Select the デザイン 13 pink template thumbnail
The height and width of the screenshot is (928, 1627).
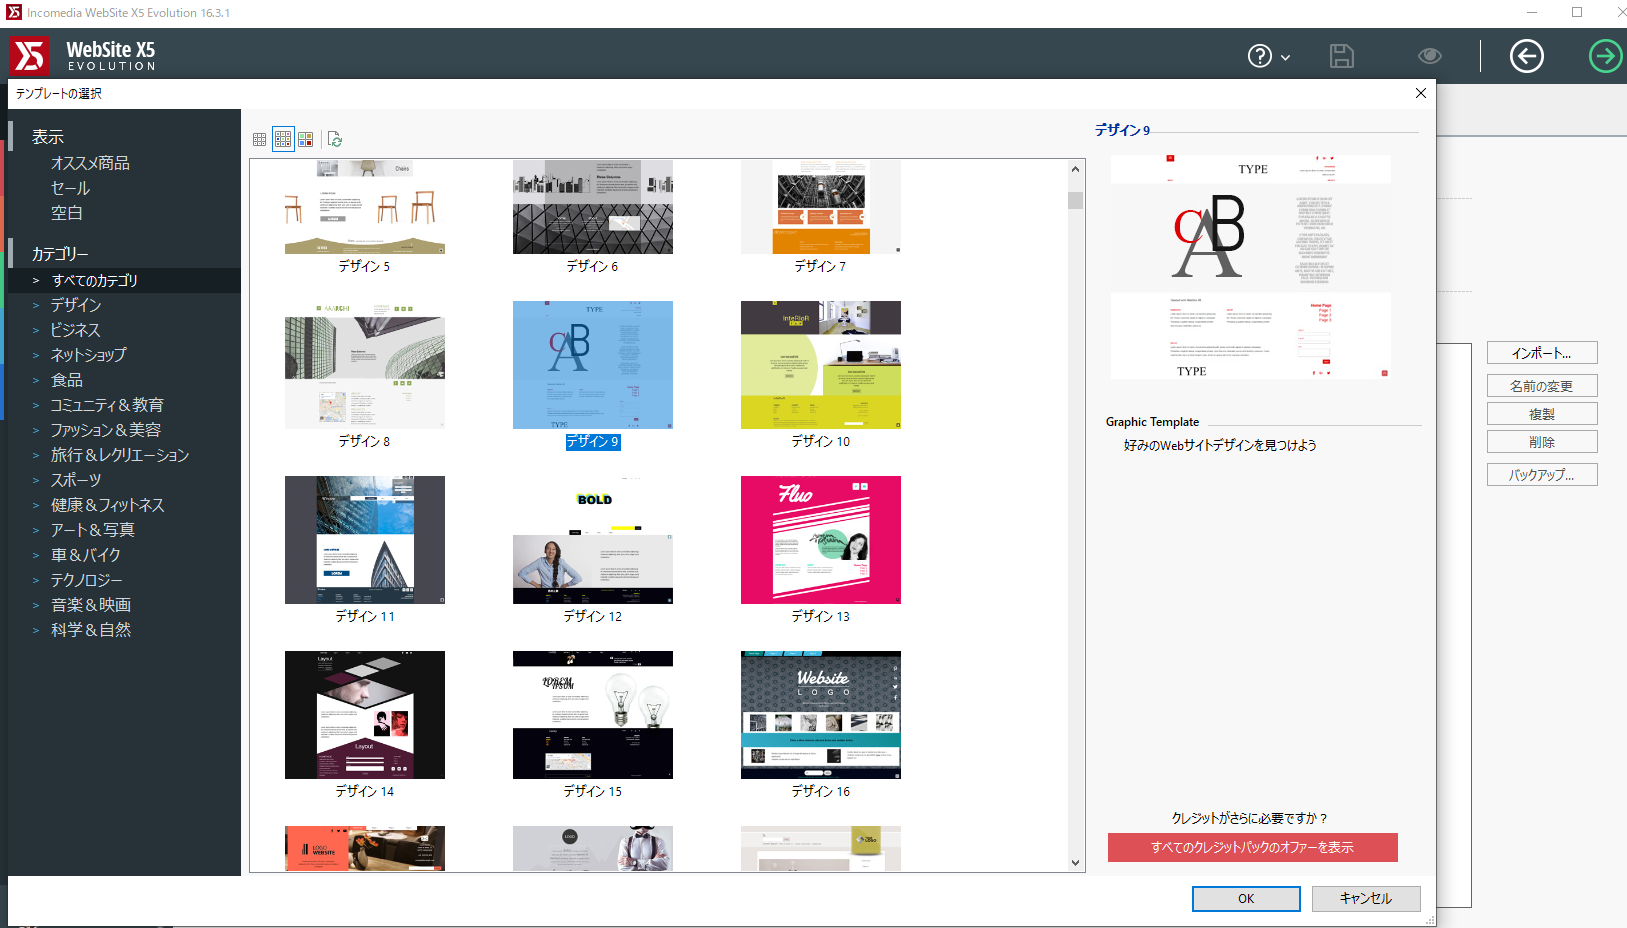pyautogui.click(x=820, y=540)
